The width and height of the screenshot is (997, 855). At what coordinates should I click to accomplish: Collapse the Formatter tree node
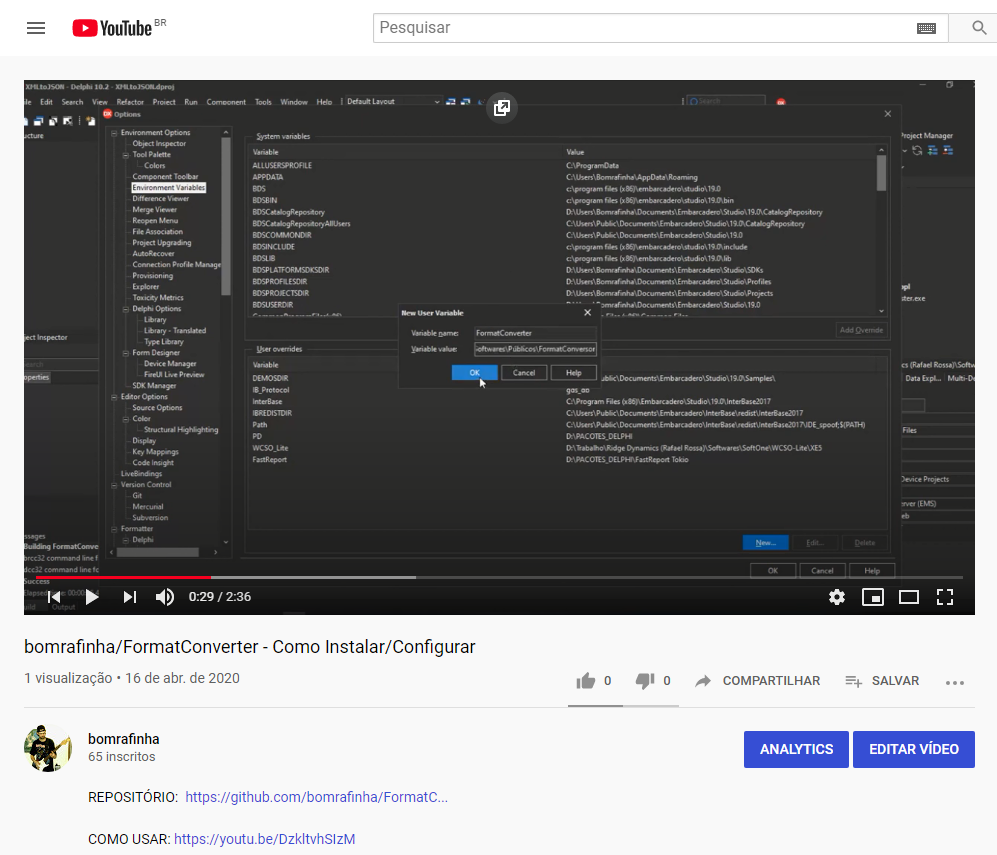114,529
